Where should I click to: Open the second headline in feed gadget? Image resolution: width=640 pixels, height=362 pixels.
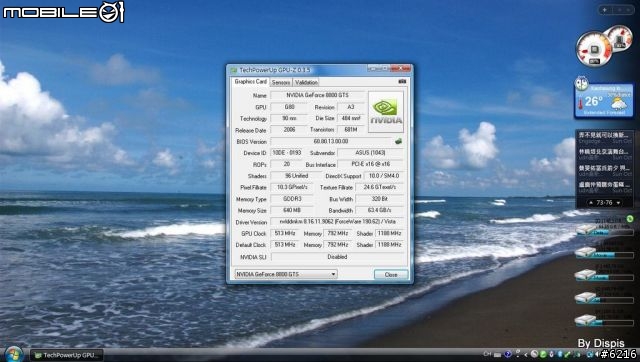pyautogui.click(x=604, y=154)
